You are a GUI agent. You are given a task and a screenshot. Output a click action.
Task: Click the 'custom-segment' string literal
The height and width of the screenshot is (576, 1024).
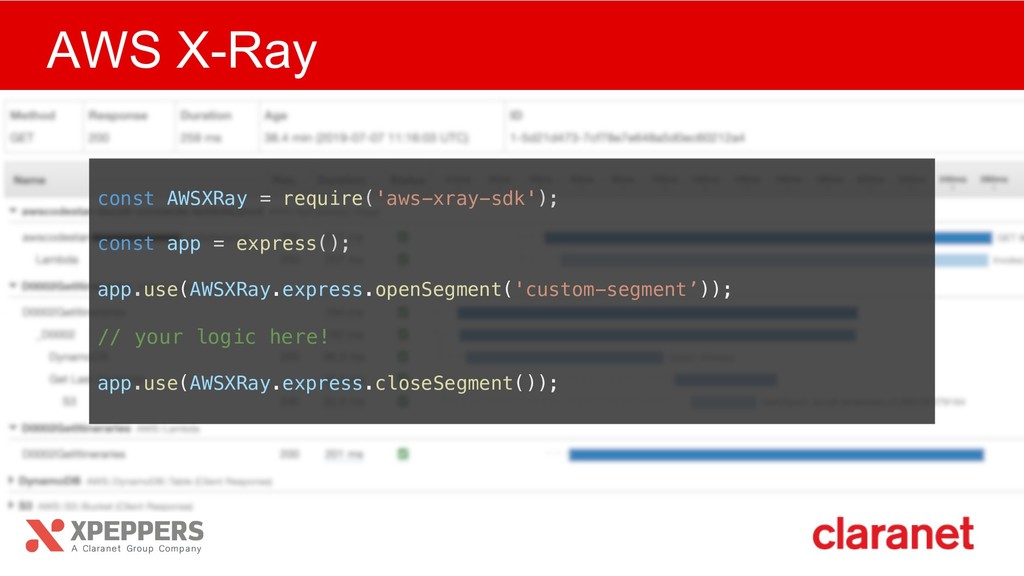(x=606, y=289)
